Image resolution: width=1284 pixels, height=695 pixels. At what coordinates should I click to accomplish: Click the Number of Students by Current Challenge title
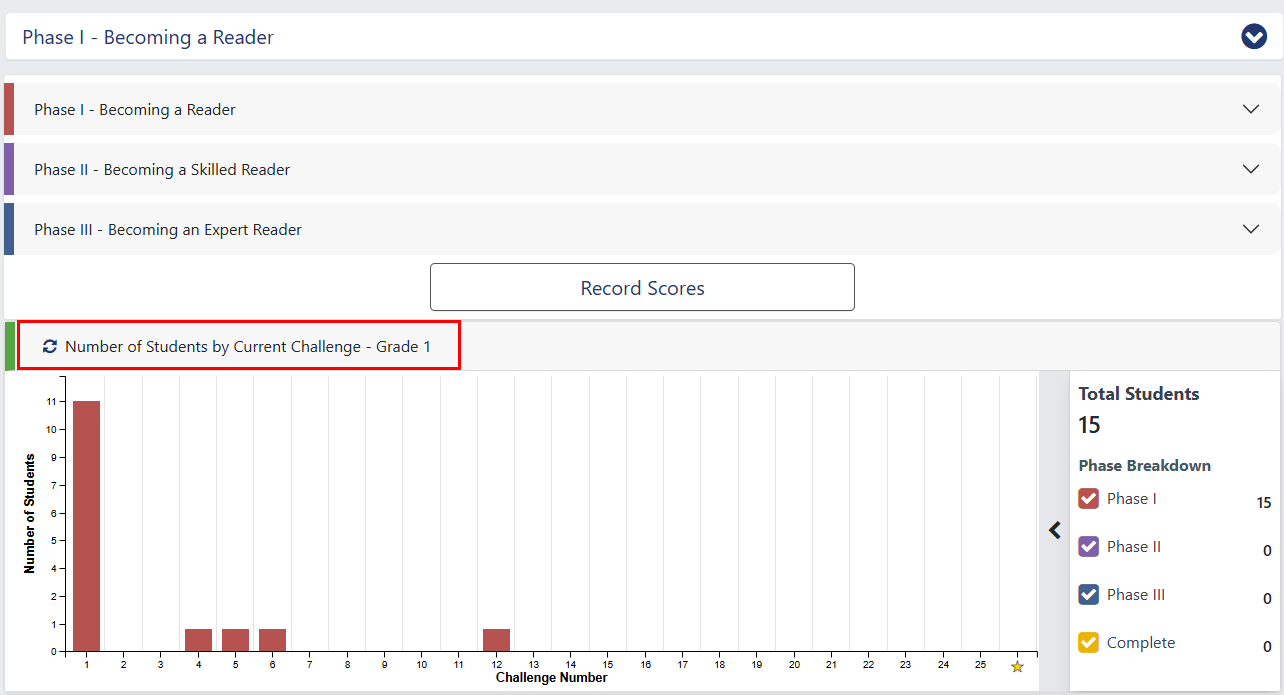248,347
